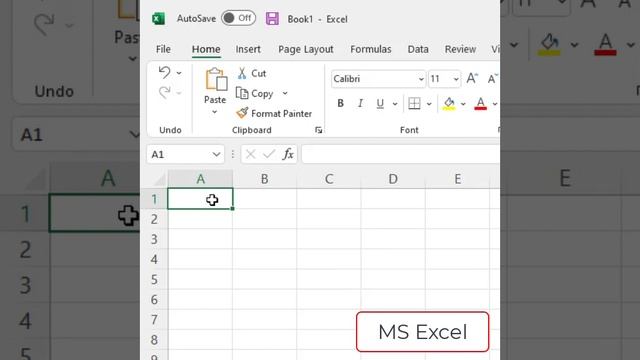This screenshot has width=640, height=360.
Task: Toggle Bold formatting
Action: (x=340, y=104)
